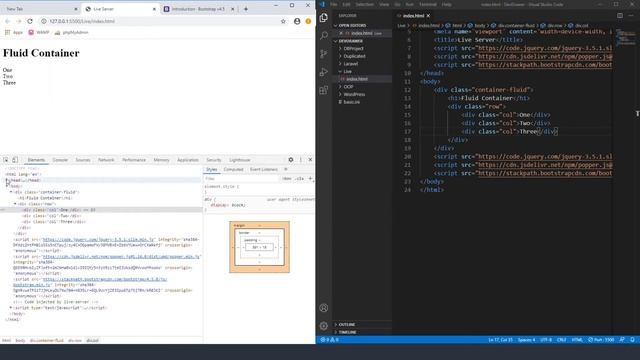Add new style rule plus button
640x360 pixels.
click(310, 179)
